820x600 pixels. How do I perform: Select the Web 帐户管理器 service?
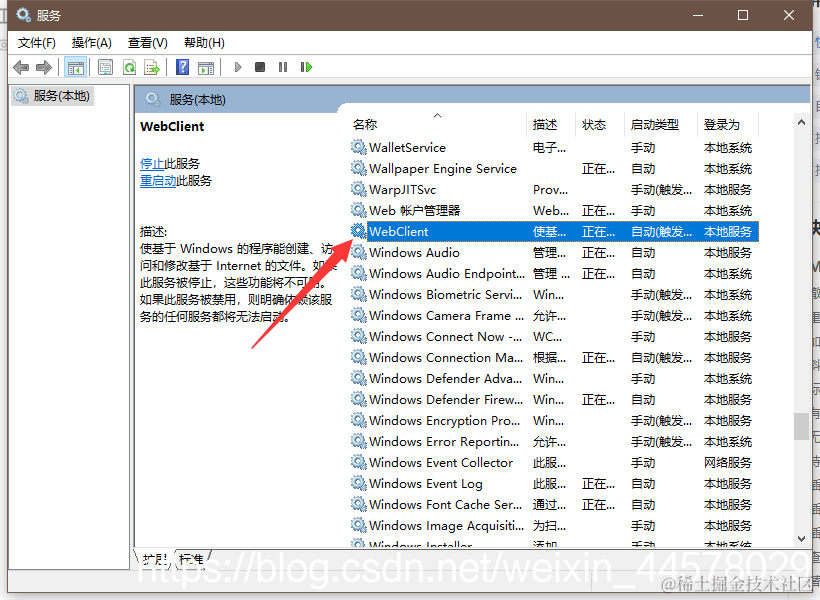[554, 210]
